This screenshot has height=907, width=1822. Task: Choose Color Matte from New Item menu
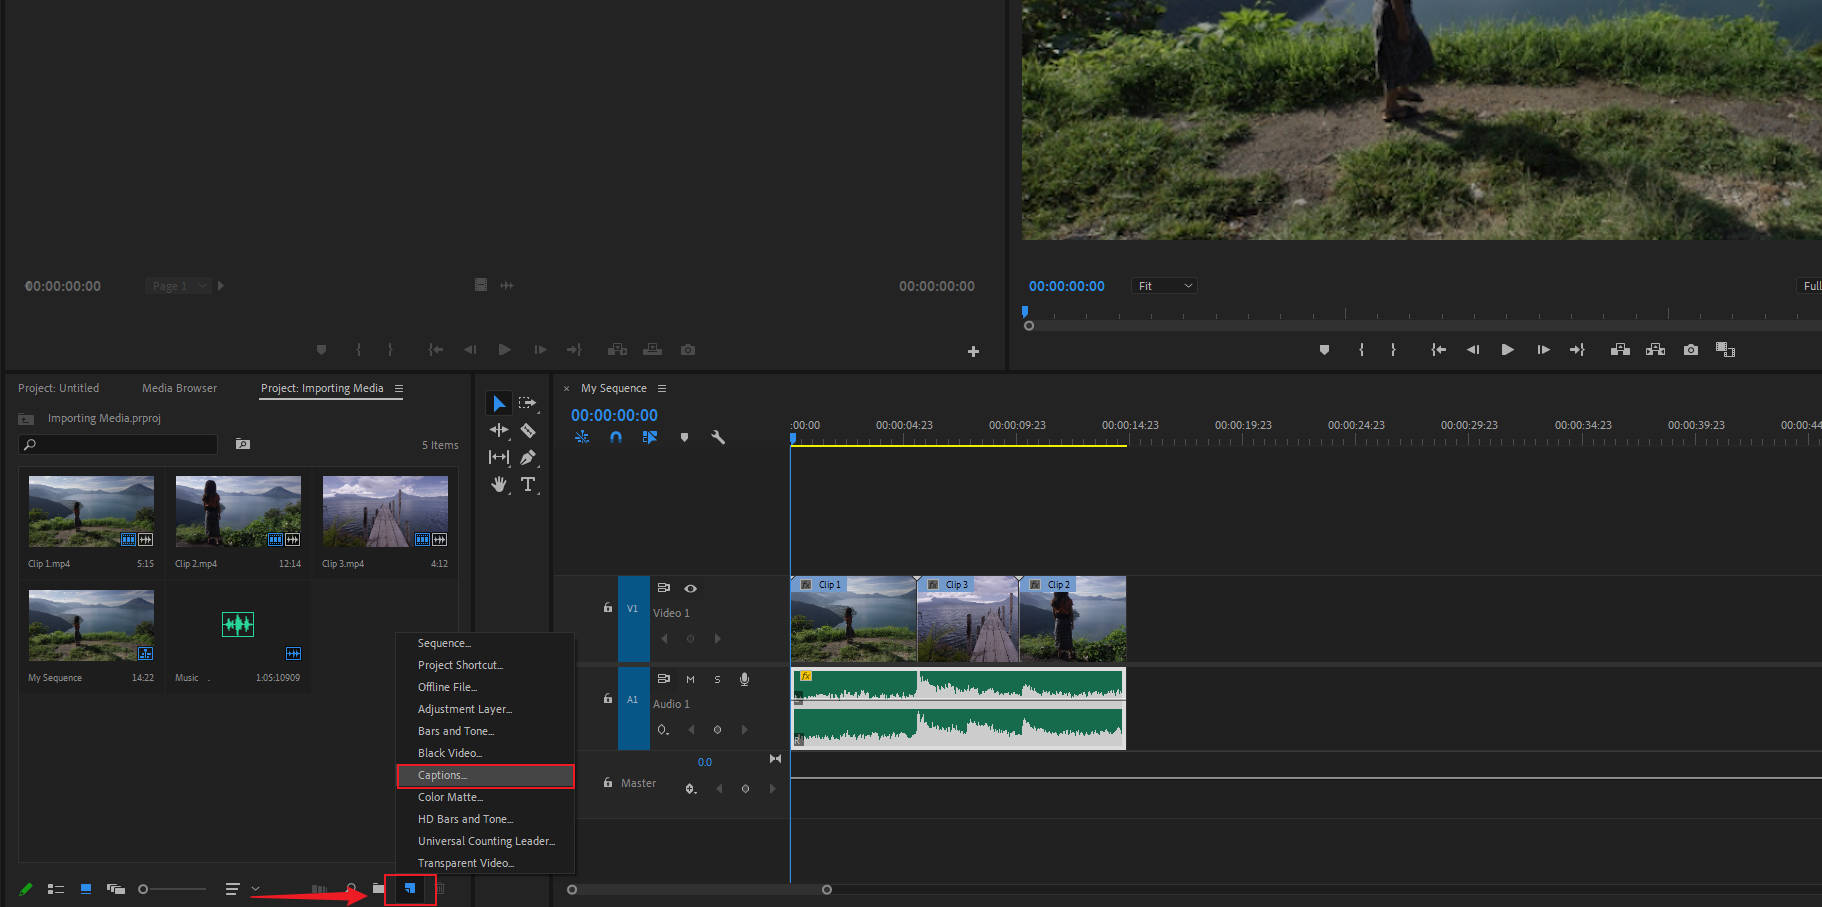(486, 797)
